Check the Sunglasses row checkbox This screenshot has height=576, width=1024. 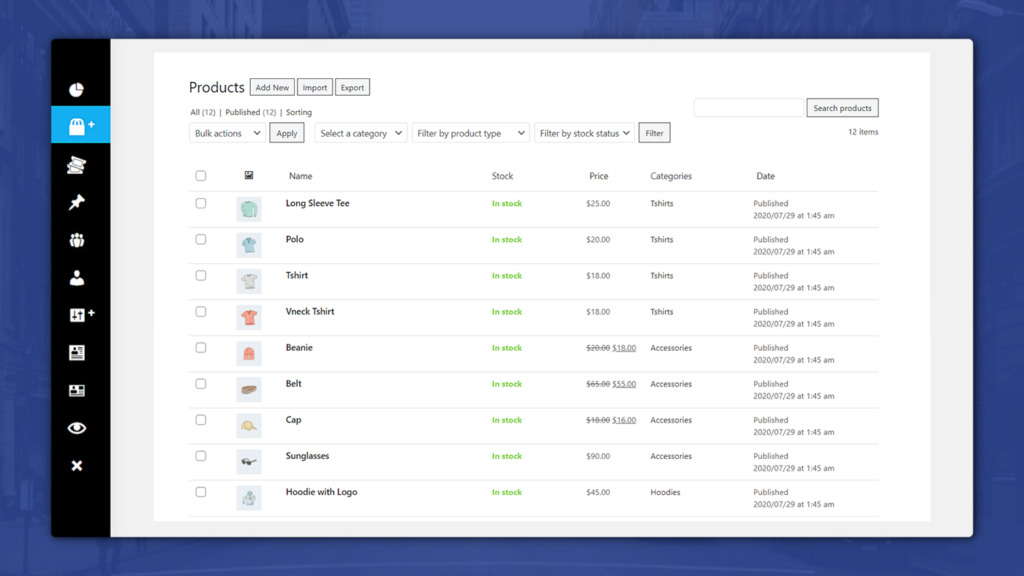pyautogui.click(x=200, y=456)
